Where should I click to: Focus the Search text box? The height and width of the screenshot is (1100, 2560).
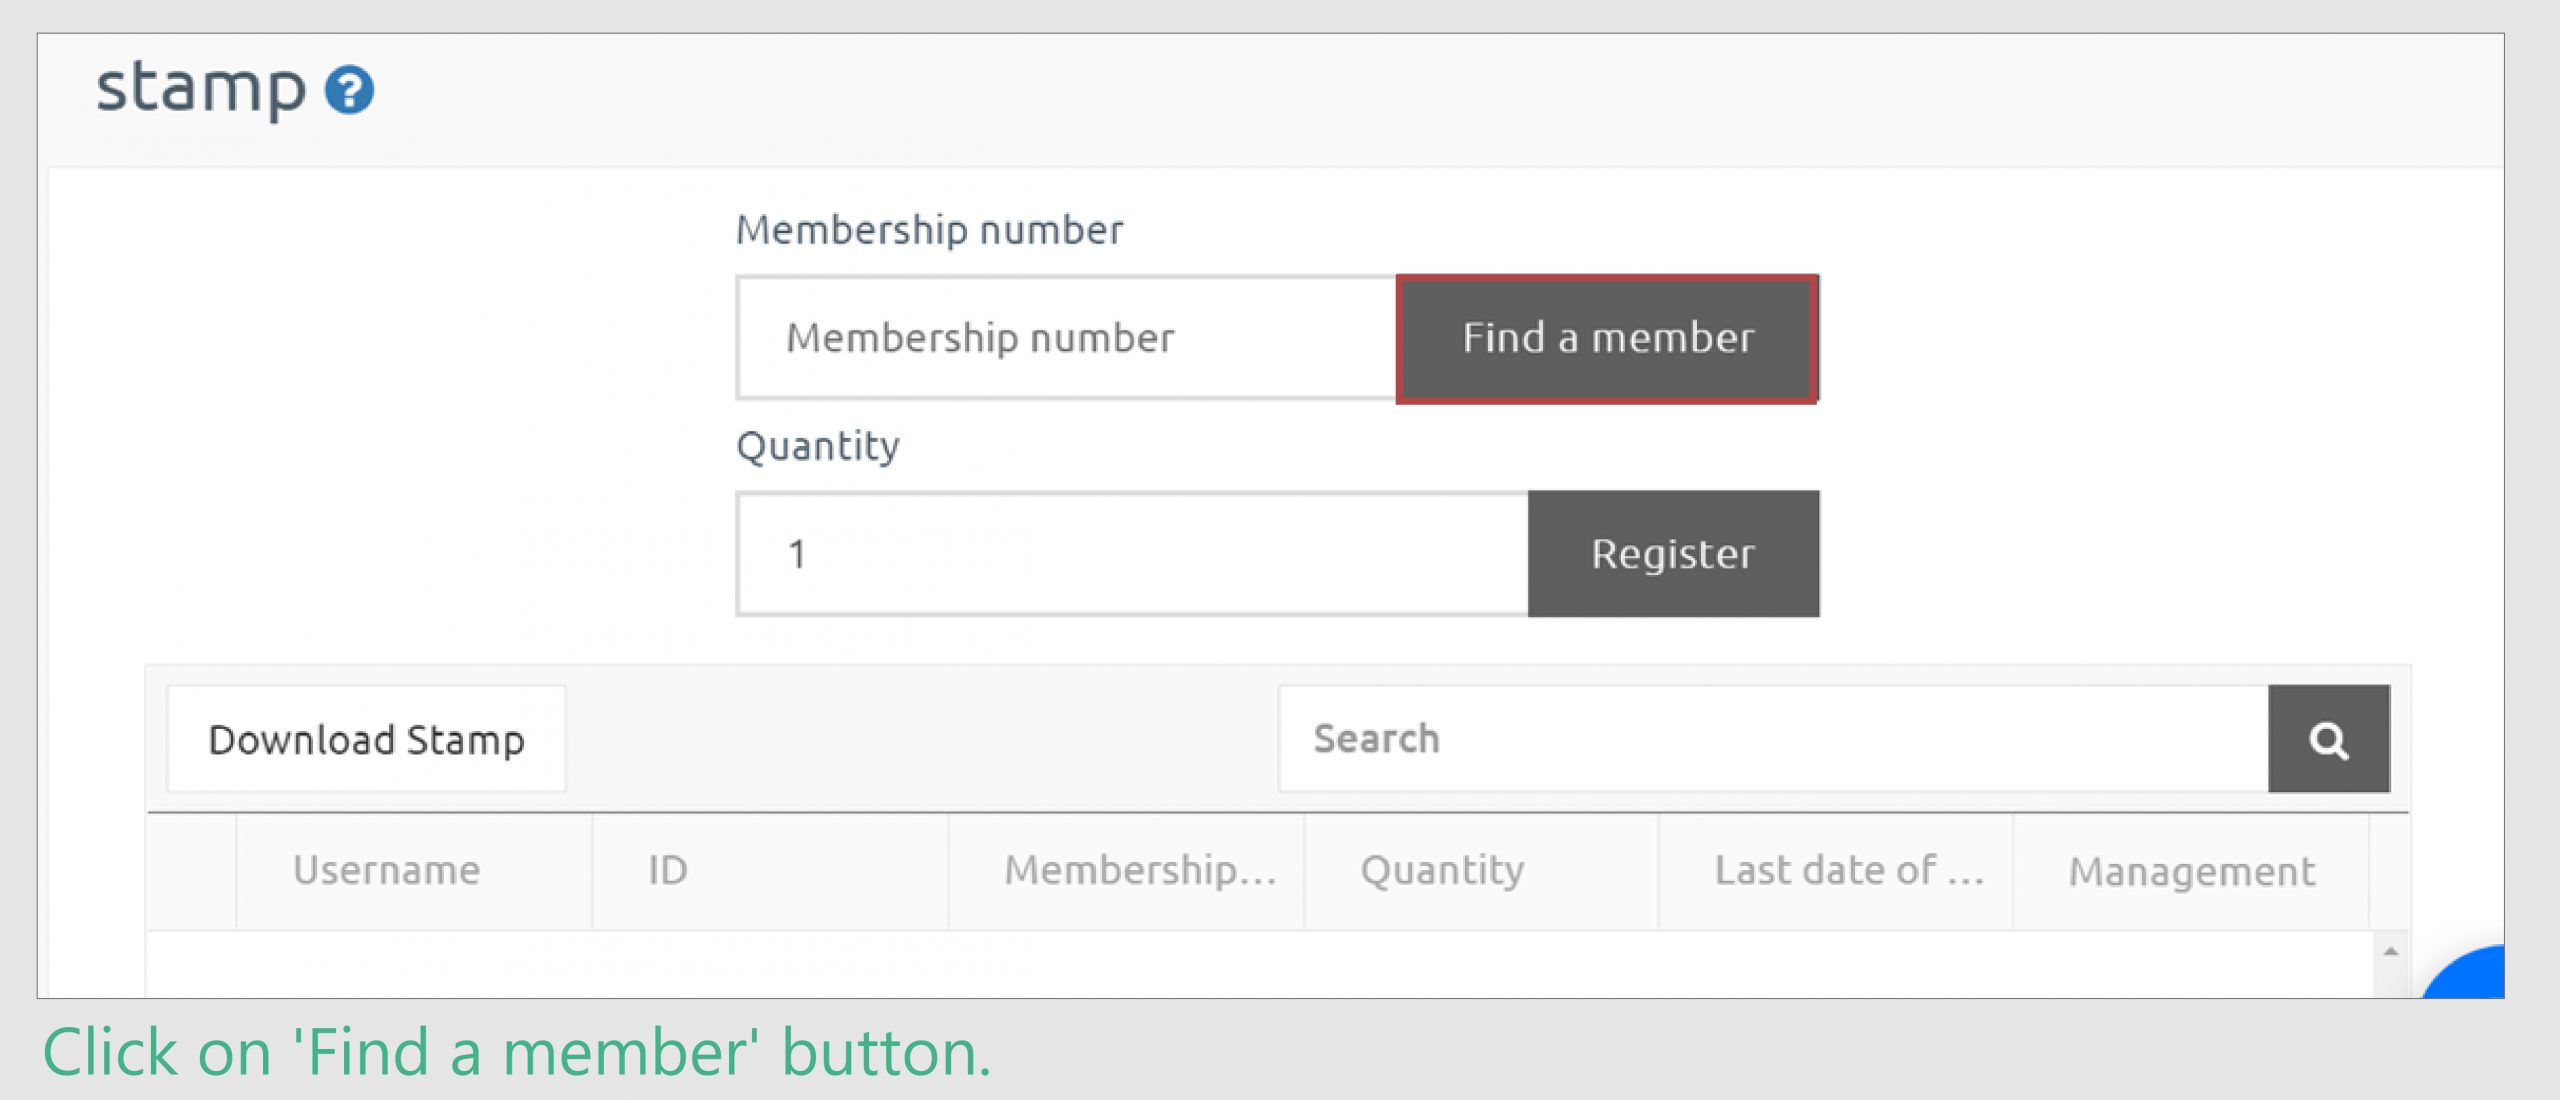click(x=1773, y=739)
